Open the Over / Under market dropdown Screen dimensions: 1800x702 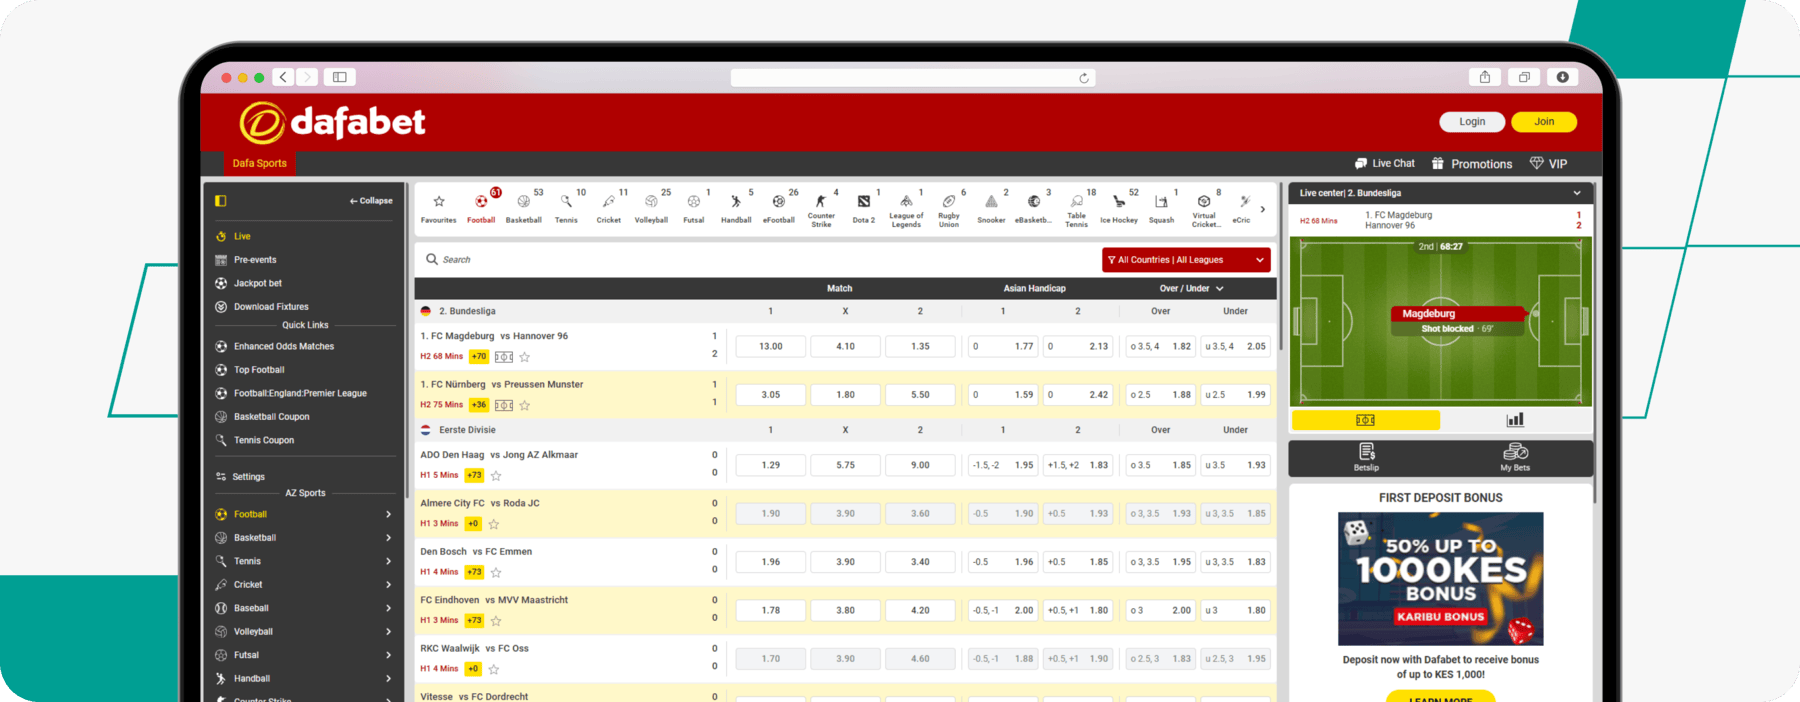tap(1192, 288)
